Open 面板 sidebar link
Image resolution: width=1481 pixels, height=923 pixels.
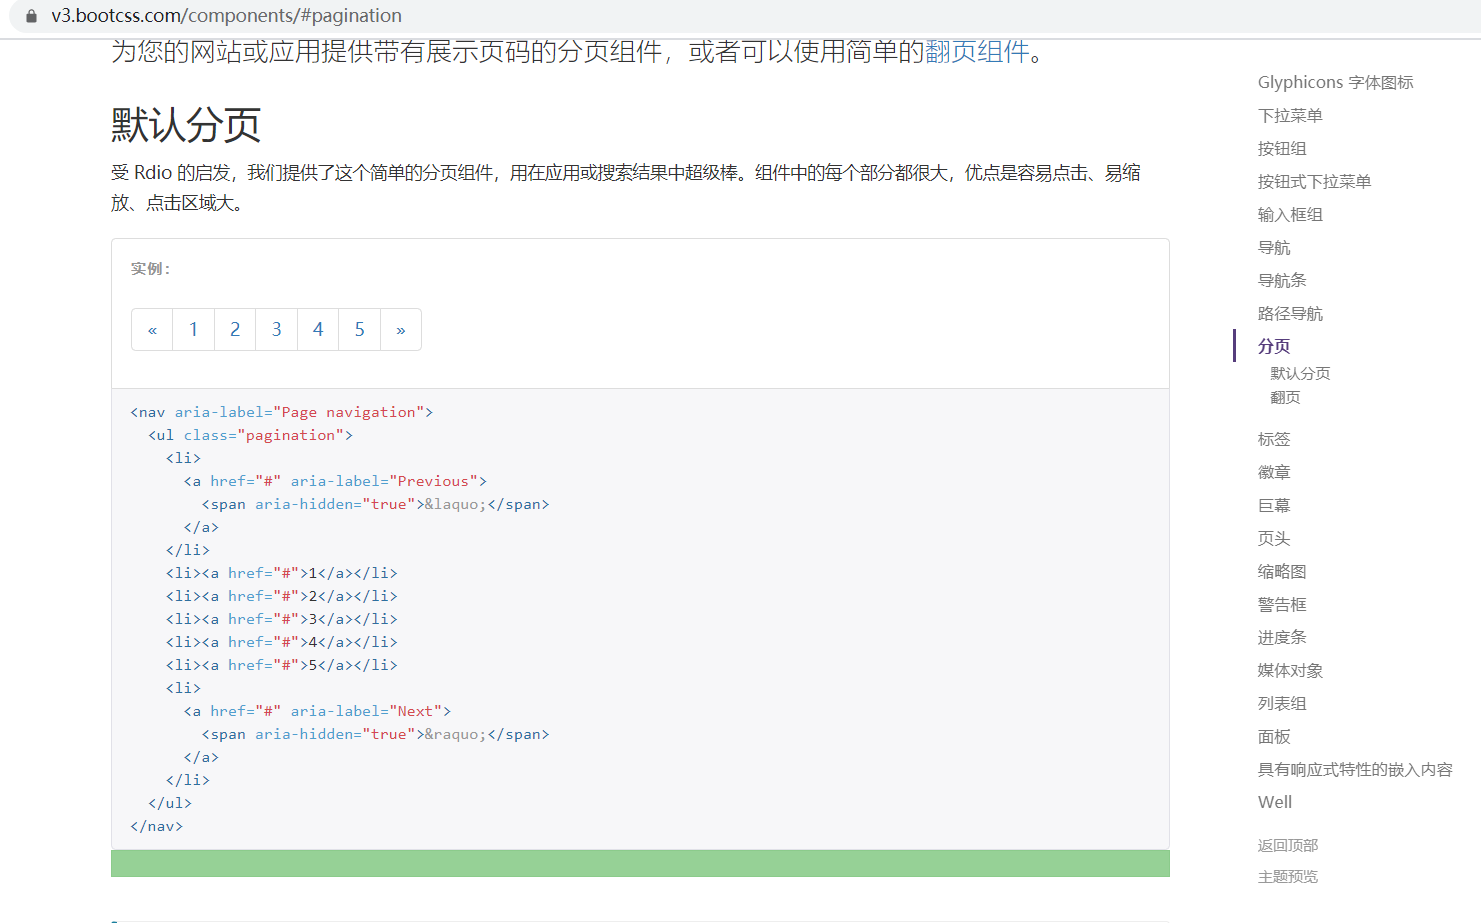(x=1274, y=736)
